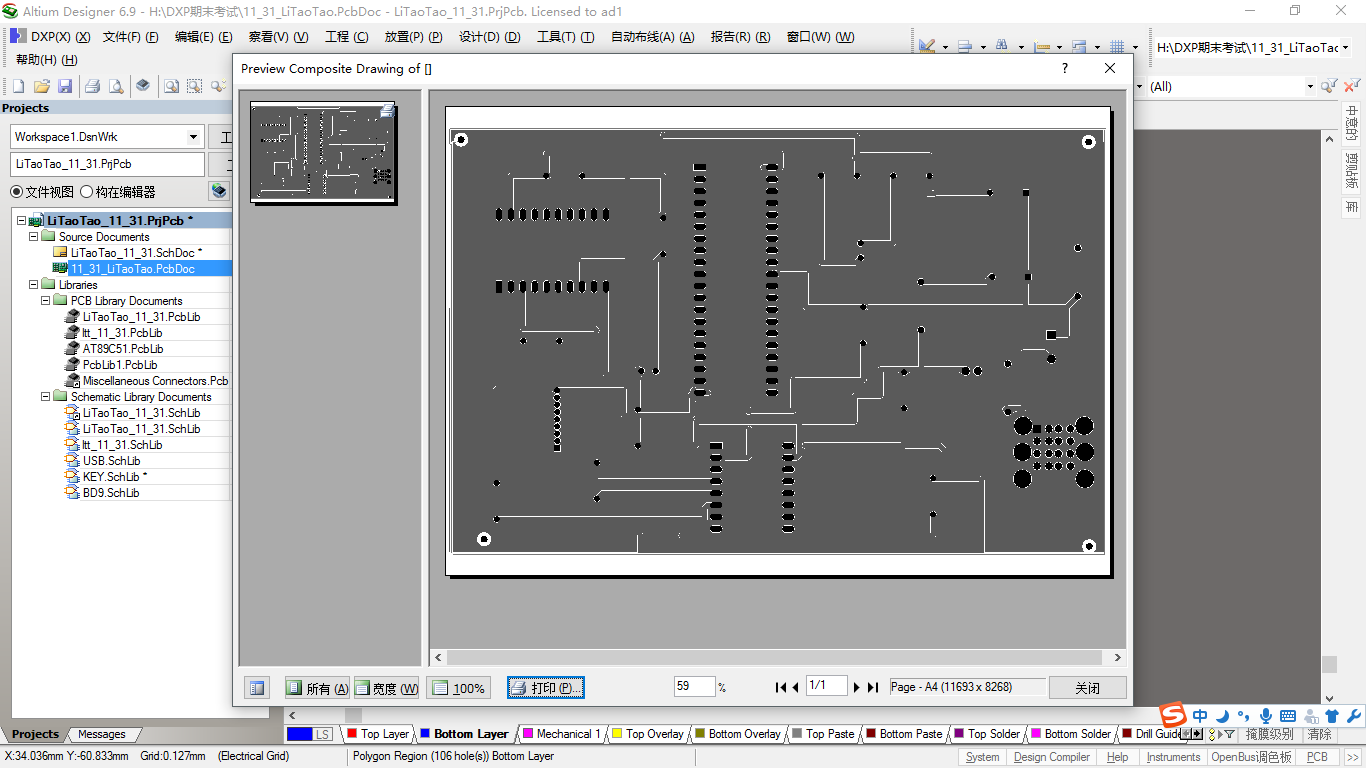
Task: Click the 打印(P)... print button
Action: pyautogui.click(x=545, y=688)
